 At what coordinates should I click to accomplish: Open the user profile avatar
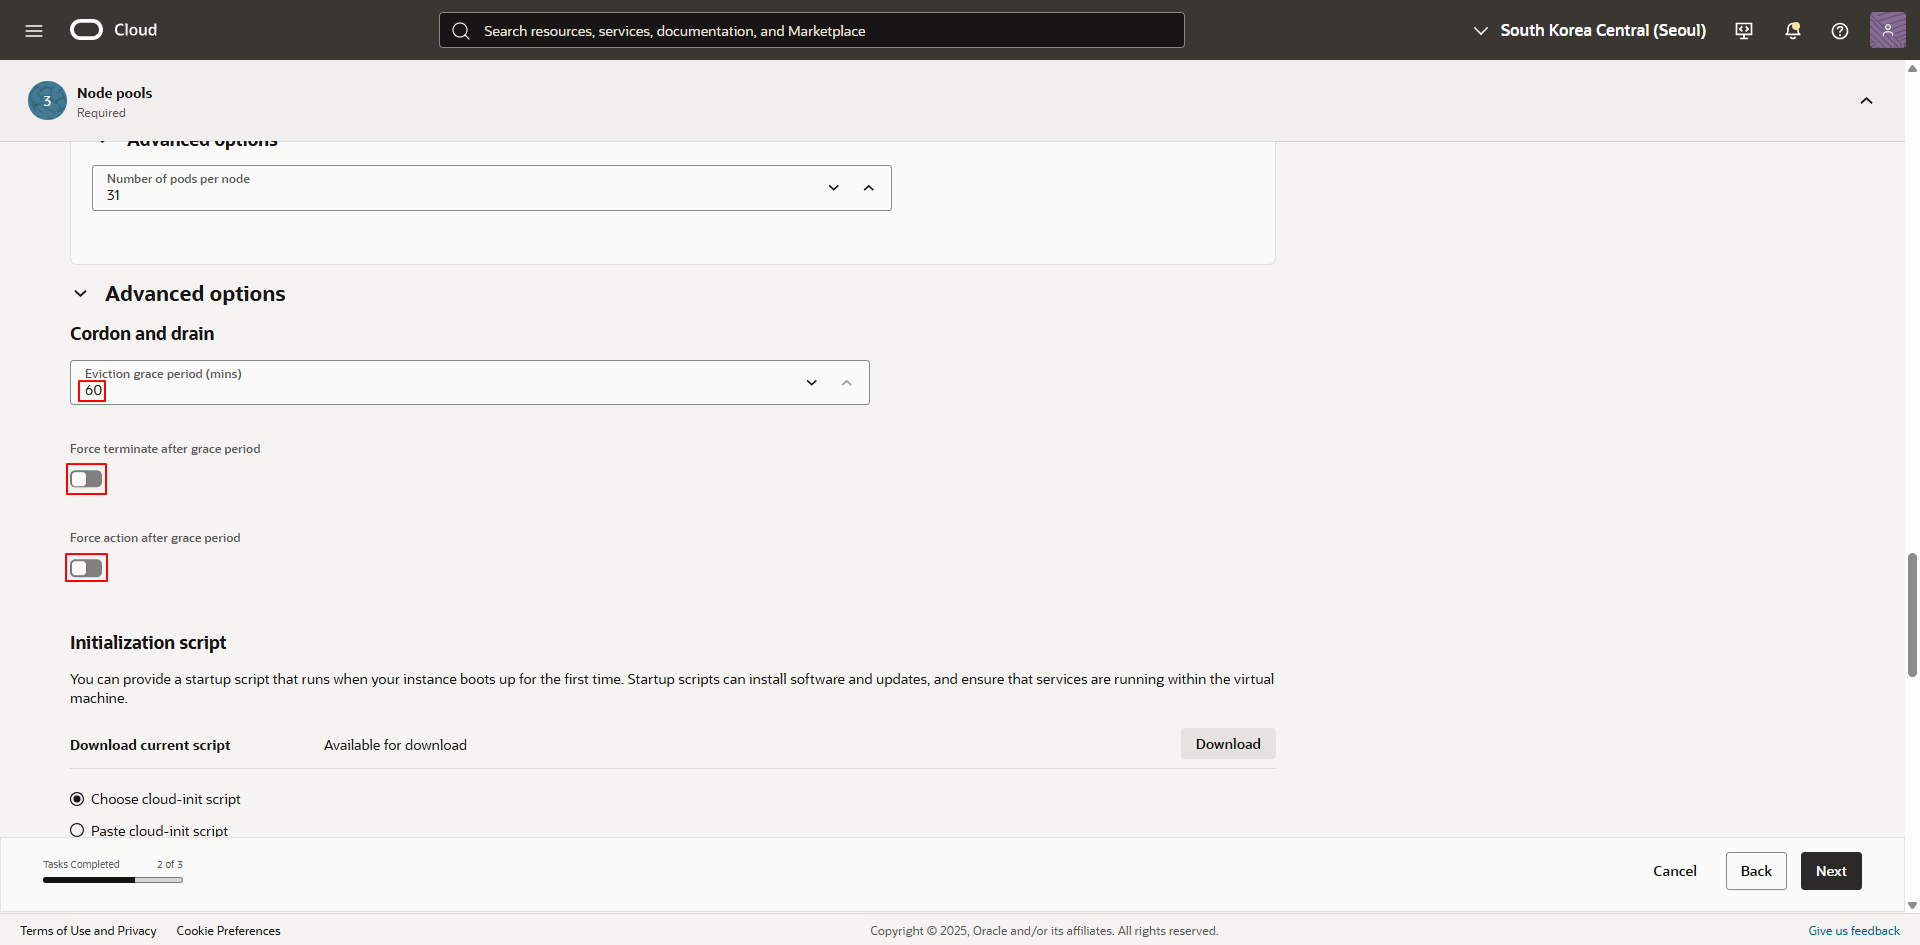1887,30
